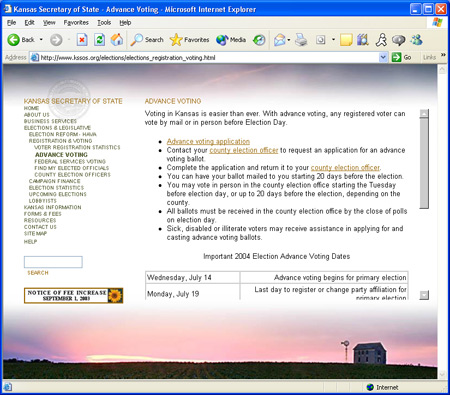Viewport: 450px width, 395px height.
Task: Open the Favorites menu
Action: tap(76, 23)
